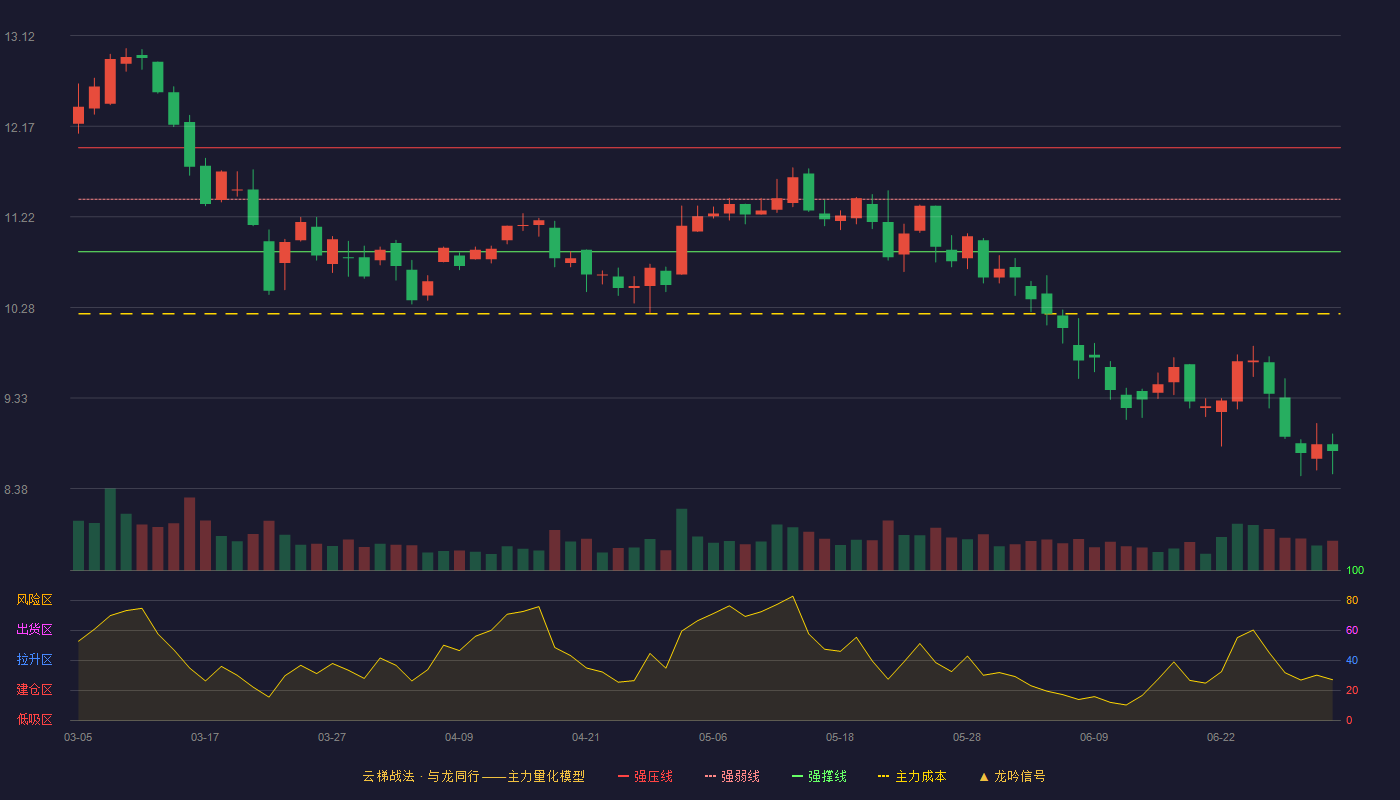Click the green 100 indicator axis value

coord(1355,571)
